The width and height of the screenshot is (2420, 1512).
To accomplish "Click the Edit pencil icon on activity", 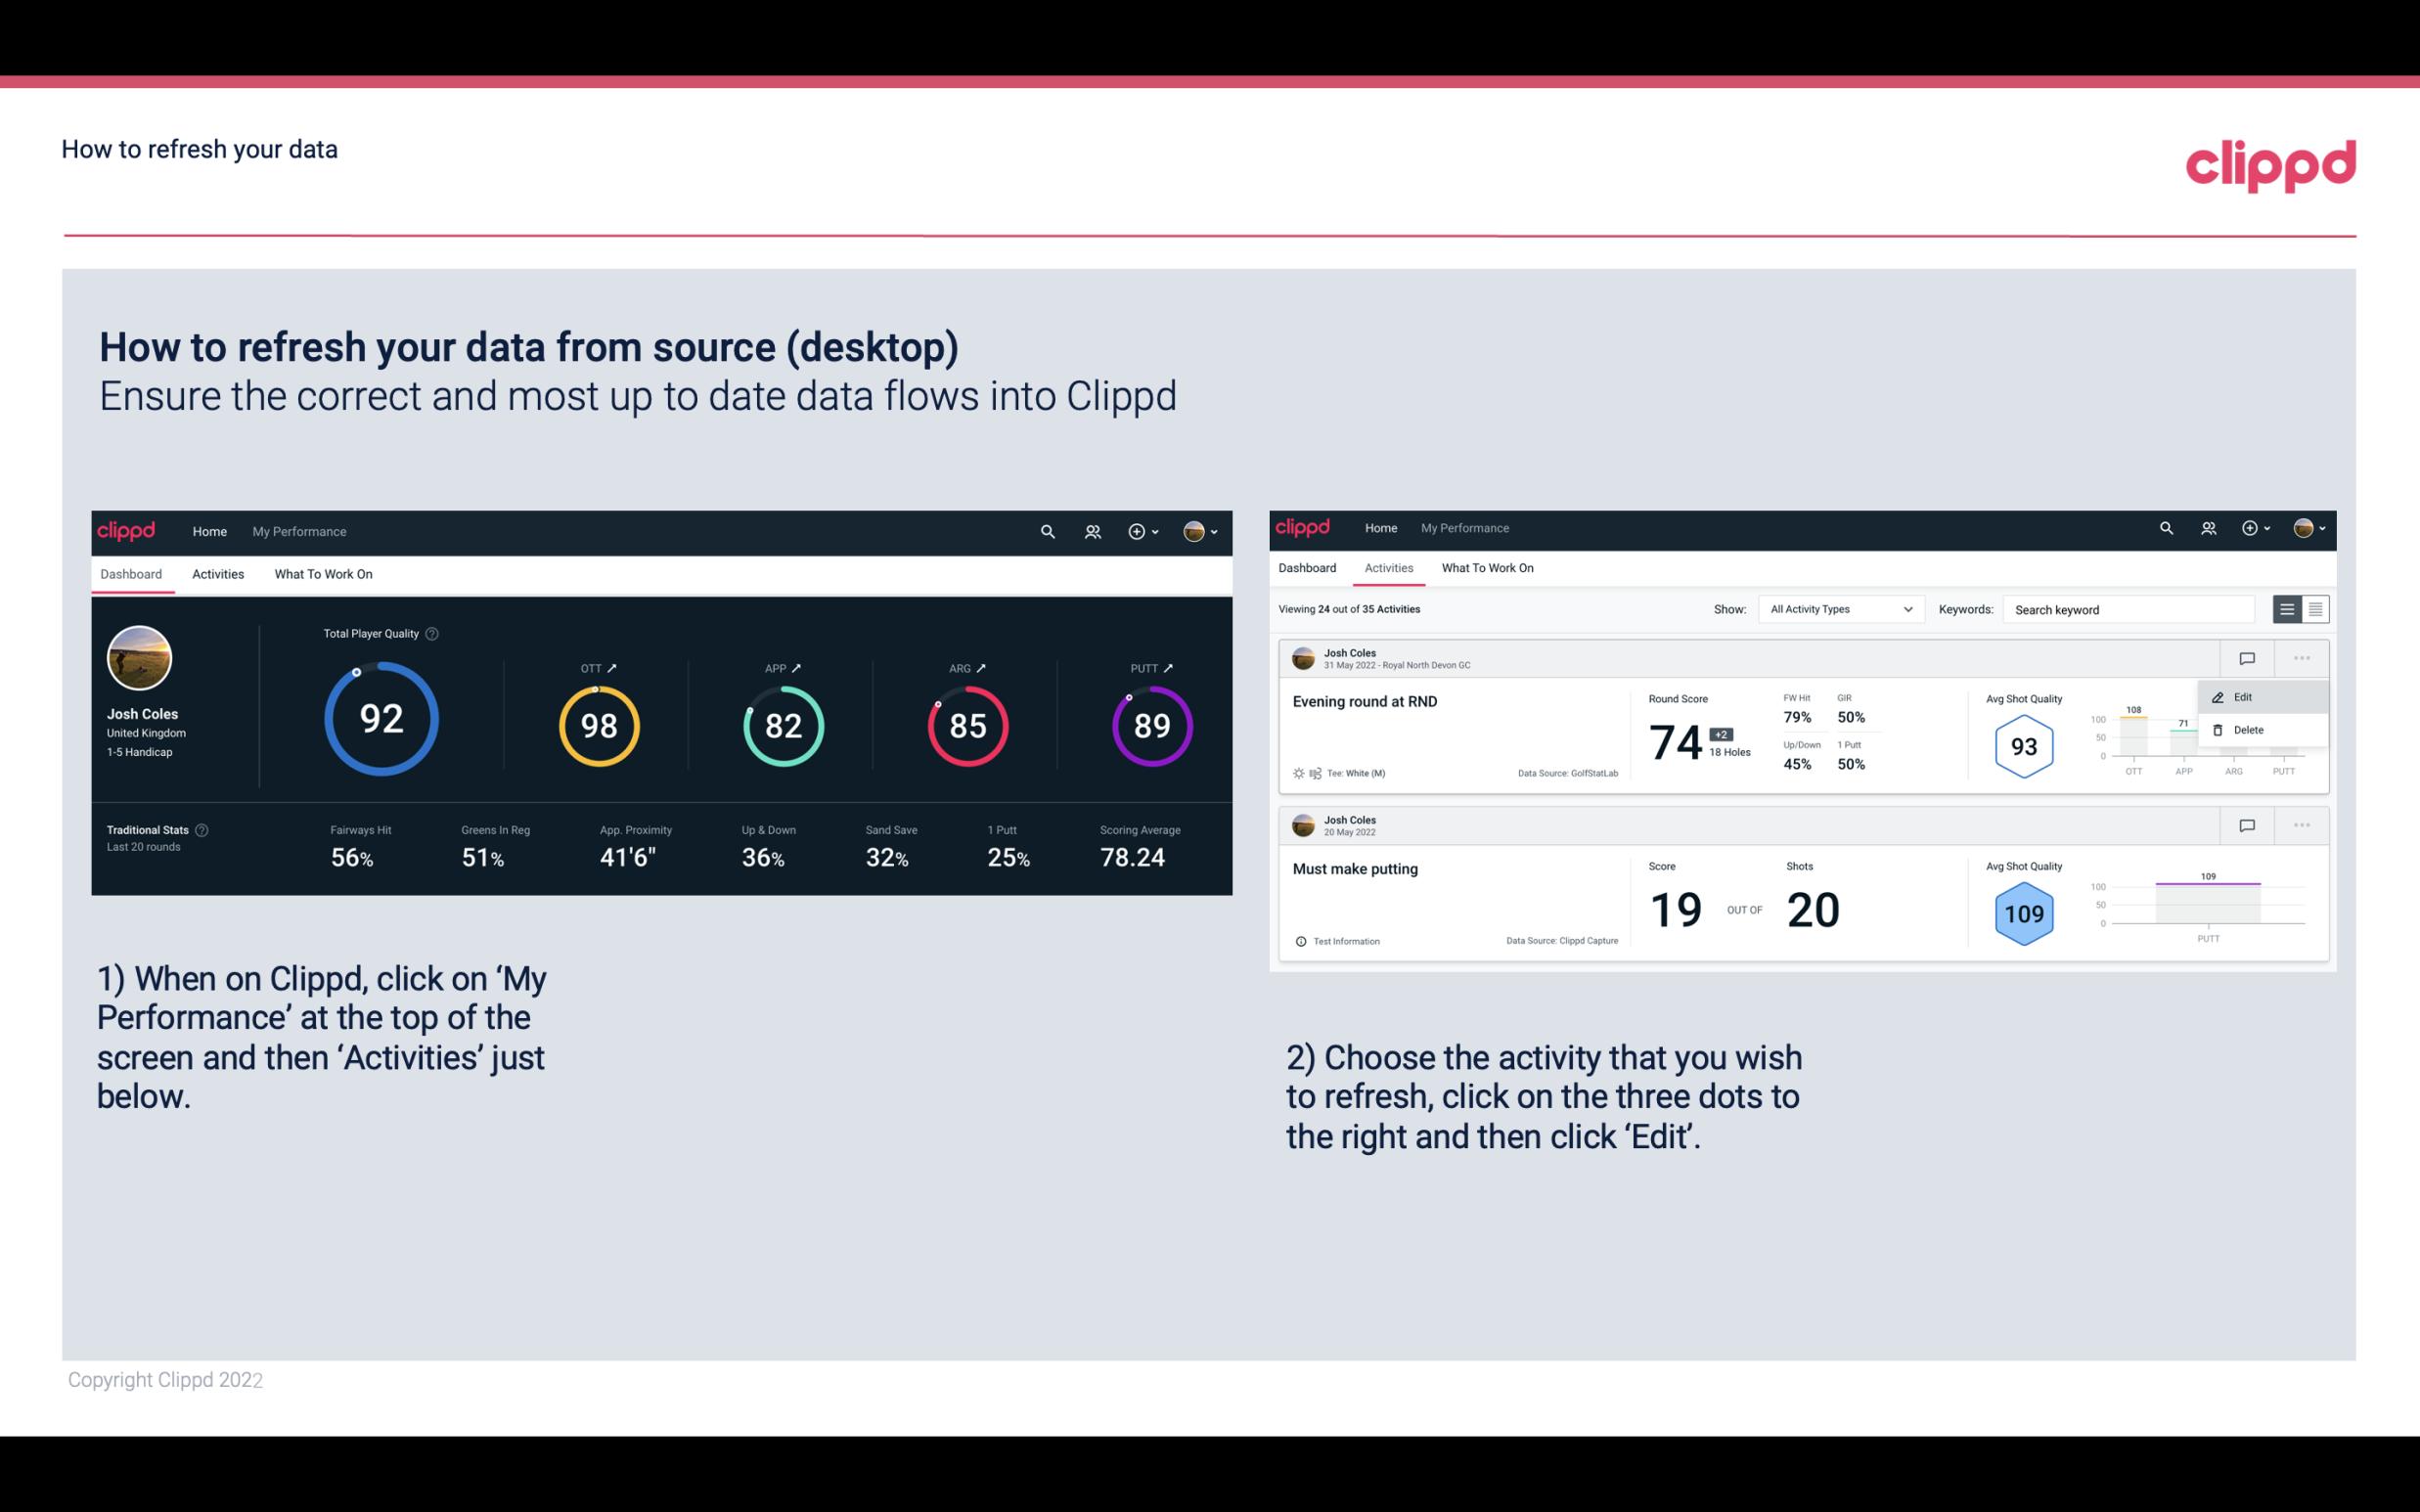I will point(2218,696).
